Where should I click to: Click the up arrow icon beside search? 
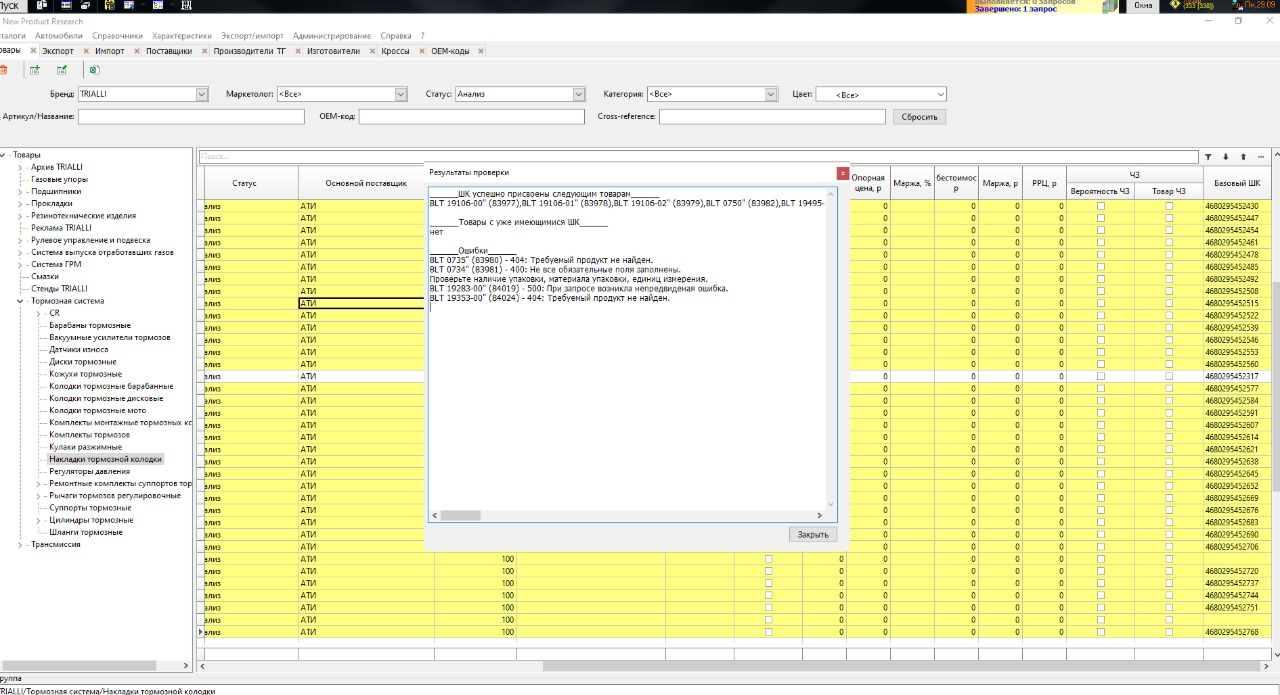[1243, 157]
